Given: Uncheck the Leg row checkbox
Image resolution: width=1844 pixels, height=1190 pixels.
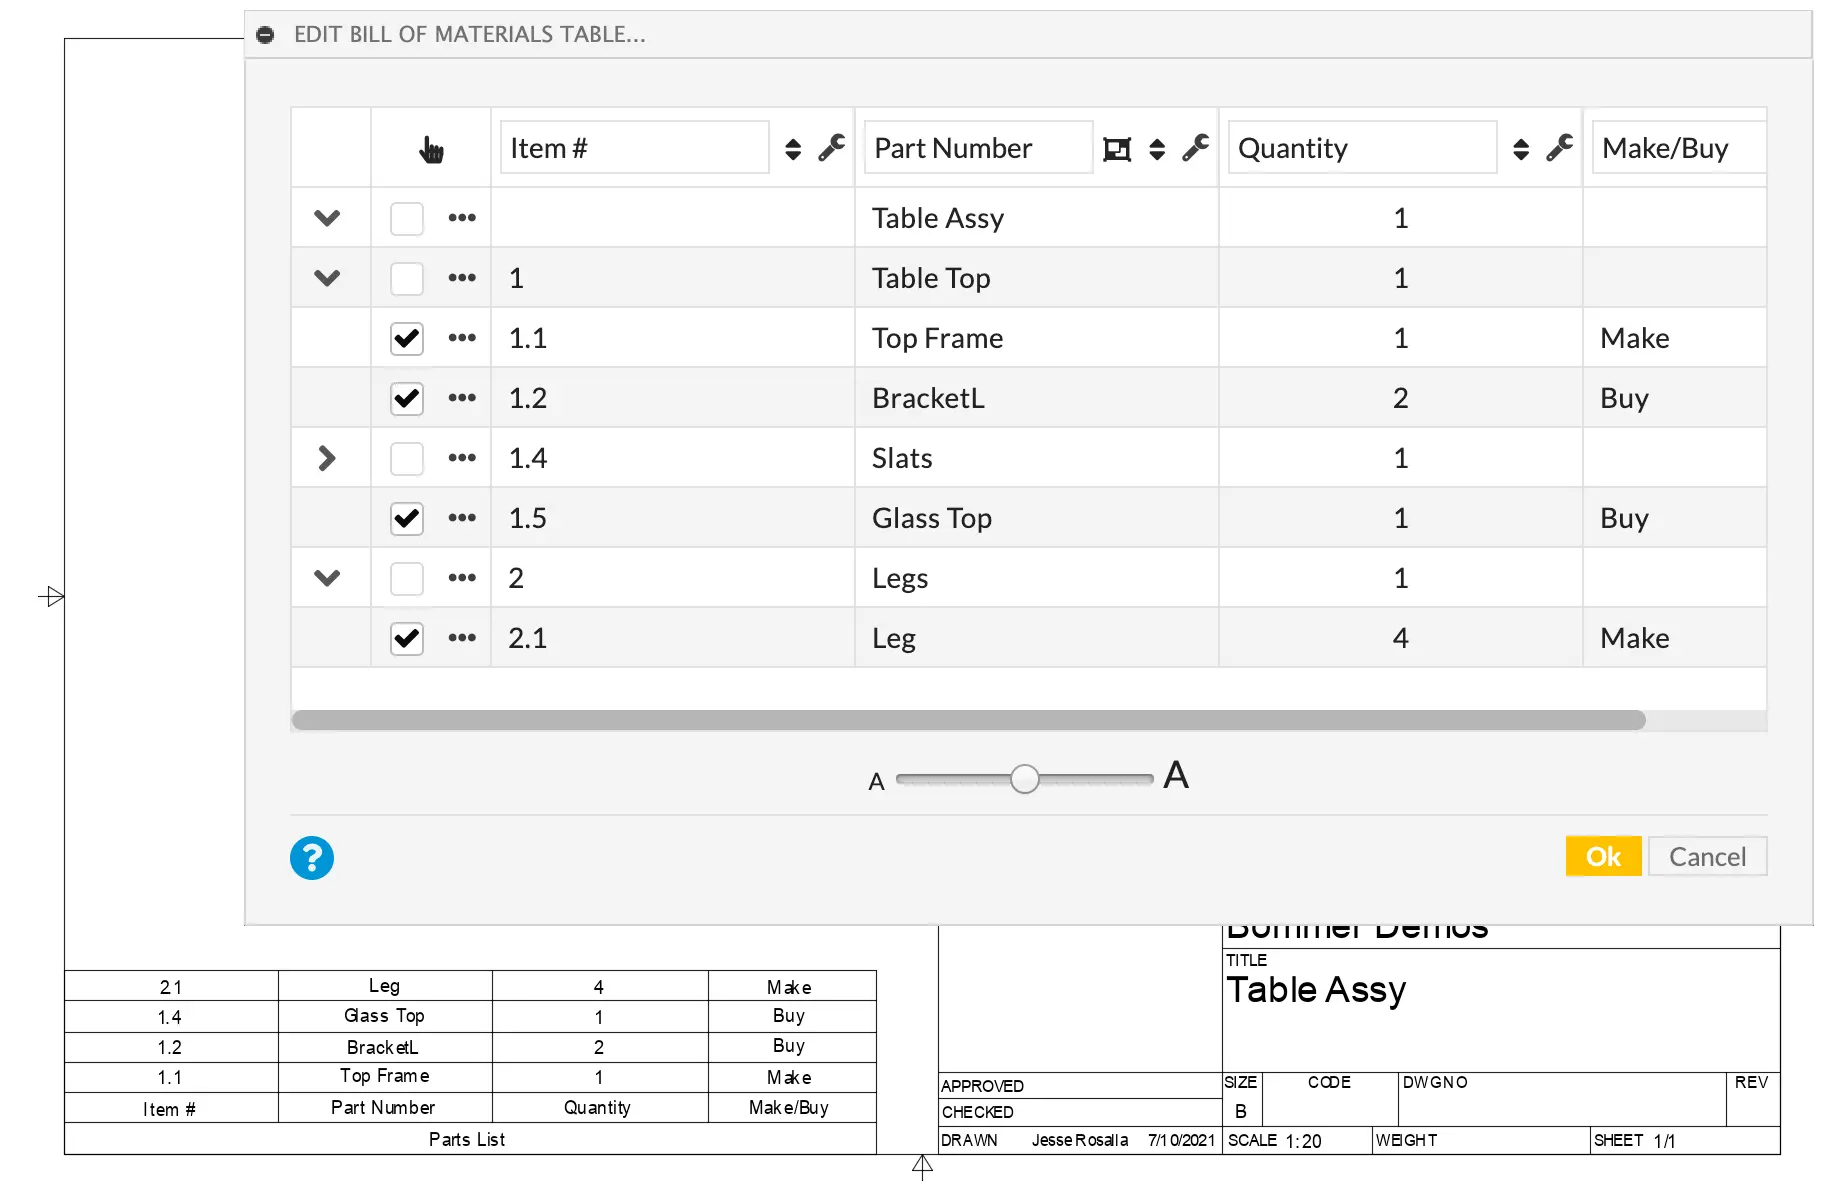Looking at the screenshot, I should click(406, 638).
